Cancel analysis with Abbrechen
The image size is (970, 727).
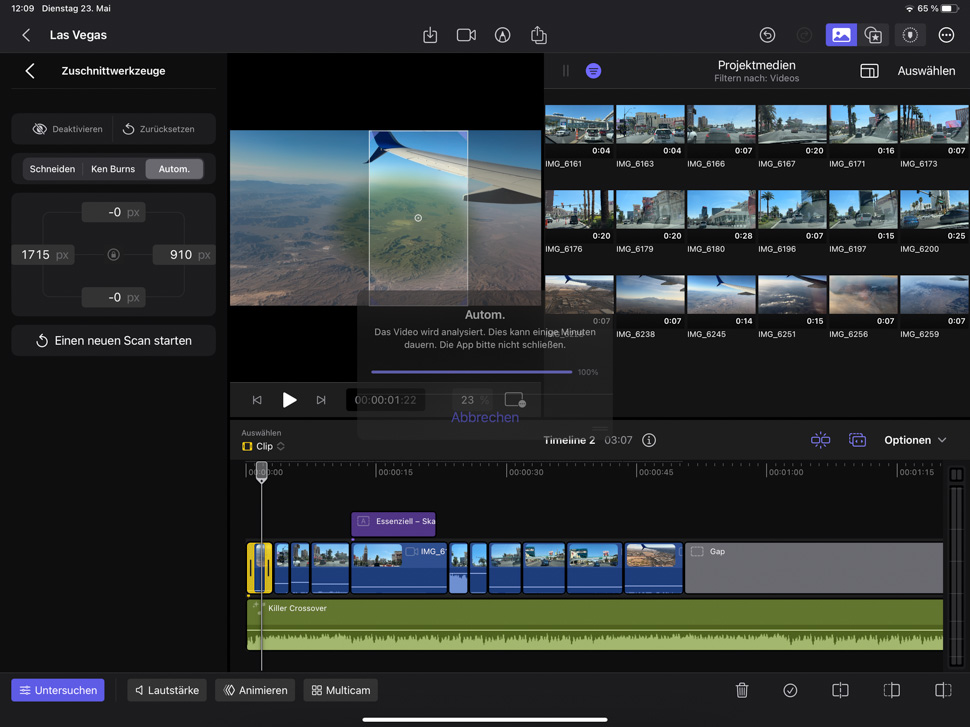pyautogui.click(x=484, y=418)
